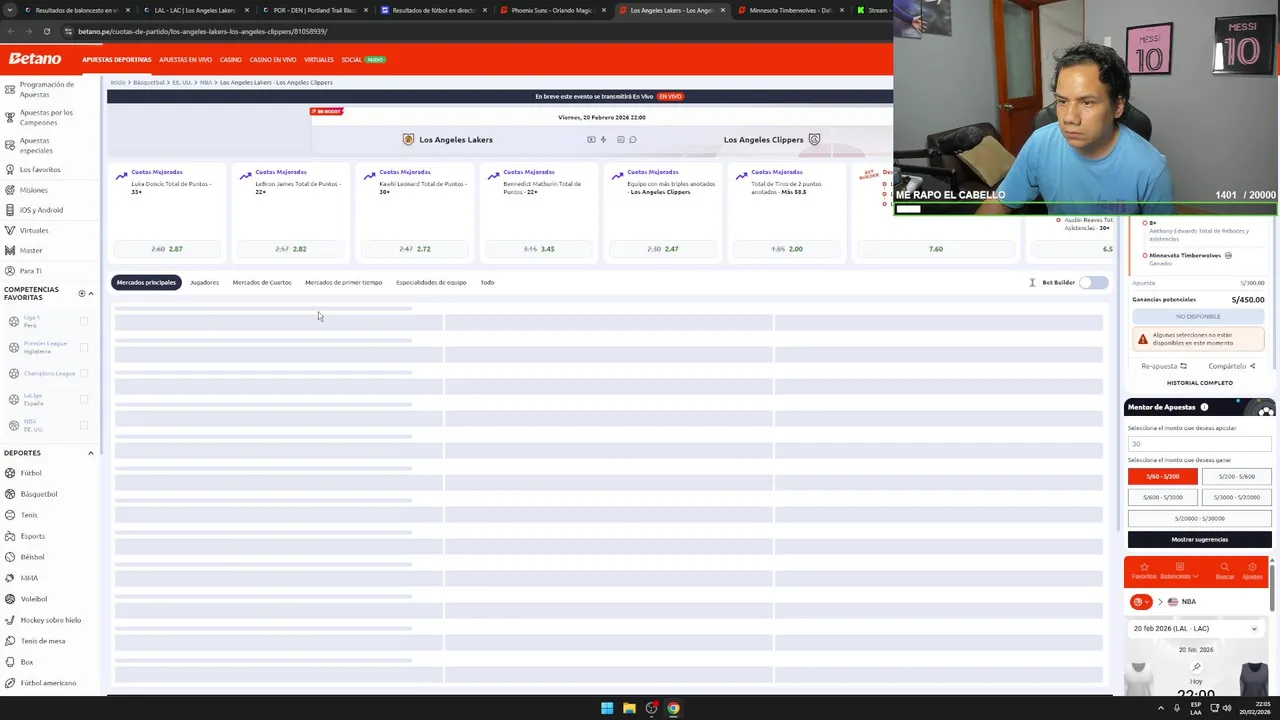Toggle the Bet Builder switch
The image size is (1280, 720).
tap(1094, 282)
